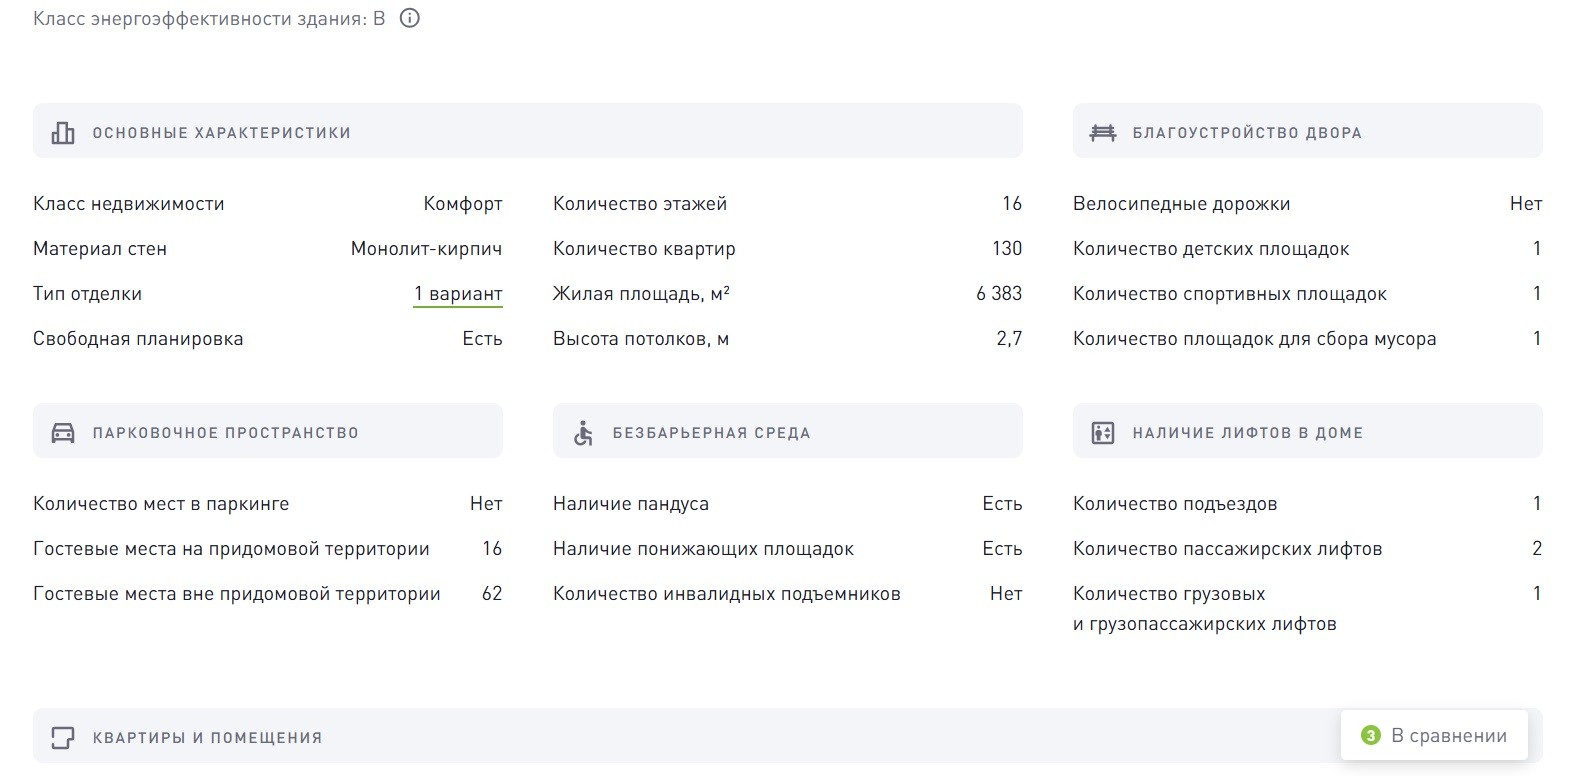
Task: Expand the Квартиры и помещения section header
Action: 207,738
